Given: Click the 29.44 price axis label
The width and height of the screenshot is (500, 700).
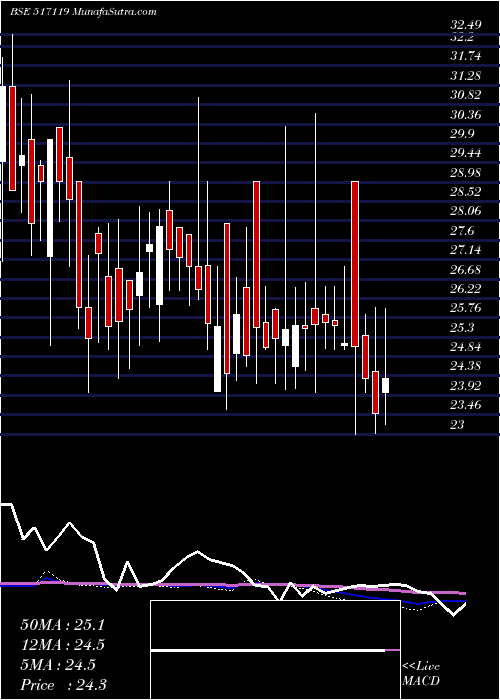Looking at the screenshot, I should pos(466,153).
